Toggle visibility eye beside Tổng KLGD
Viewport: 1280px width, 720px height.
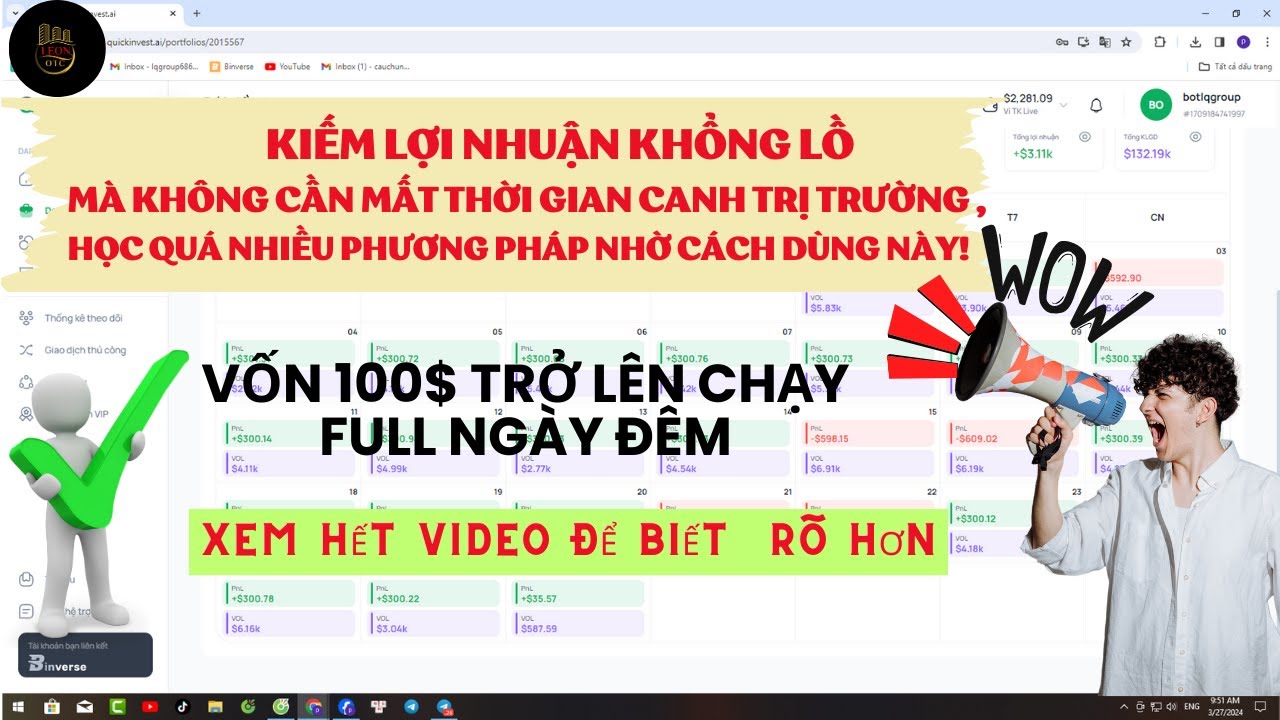coord(1195,137)
